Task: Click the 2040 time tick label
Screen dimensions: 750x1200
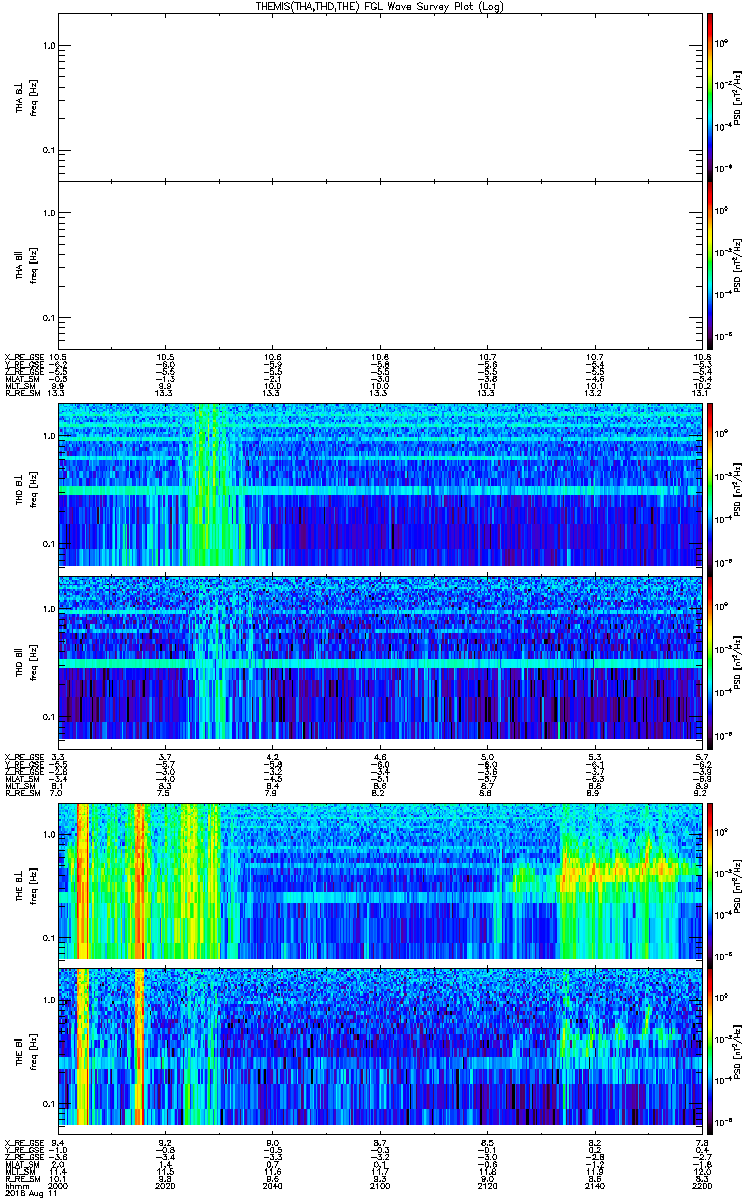Action: pyautogui.click(x=273, y=1185)
